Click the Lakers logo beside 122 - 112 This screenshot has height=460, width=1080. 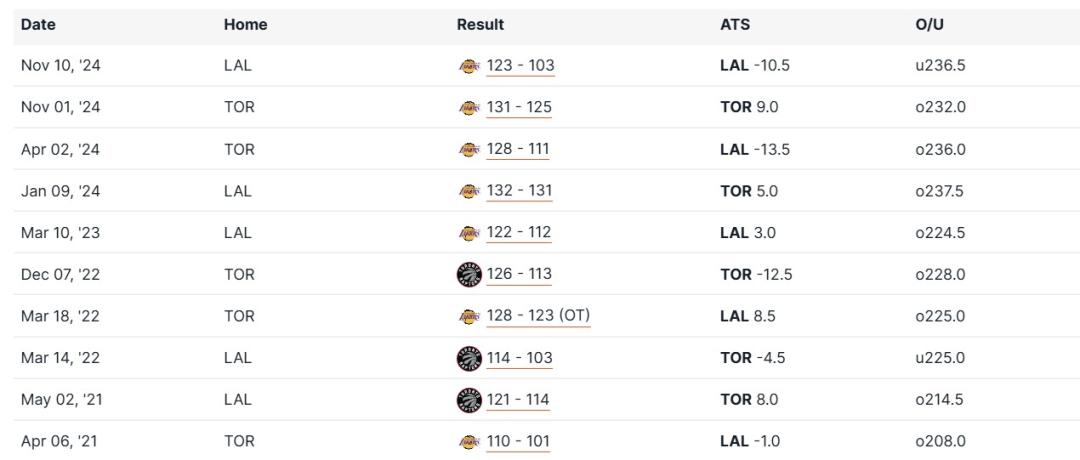point(468,233)
